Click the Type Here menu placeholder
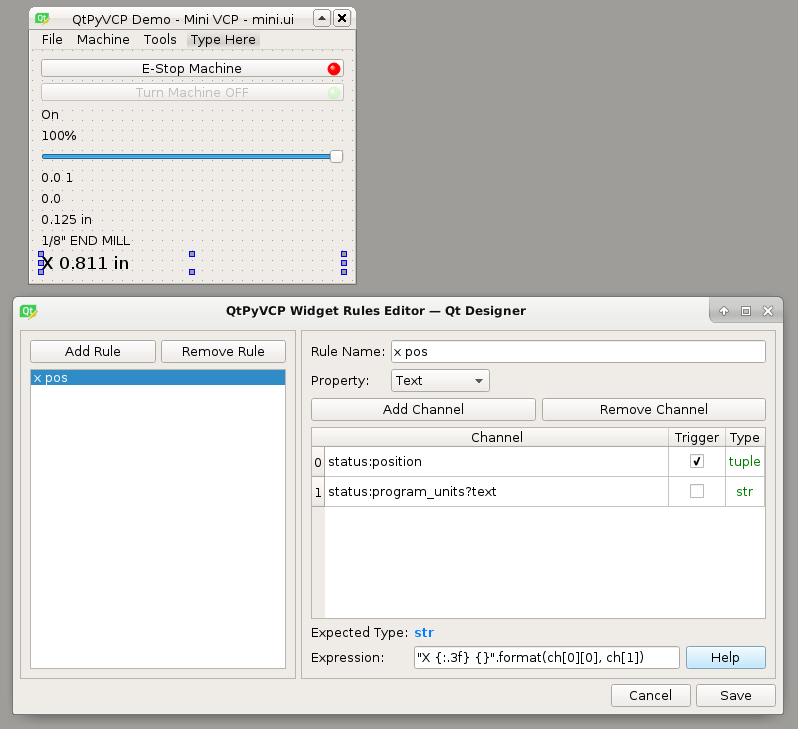The image size is (798, 729). point(223,40)
